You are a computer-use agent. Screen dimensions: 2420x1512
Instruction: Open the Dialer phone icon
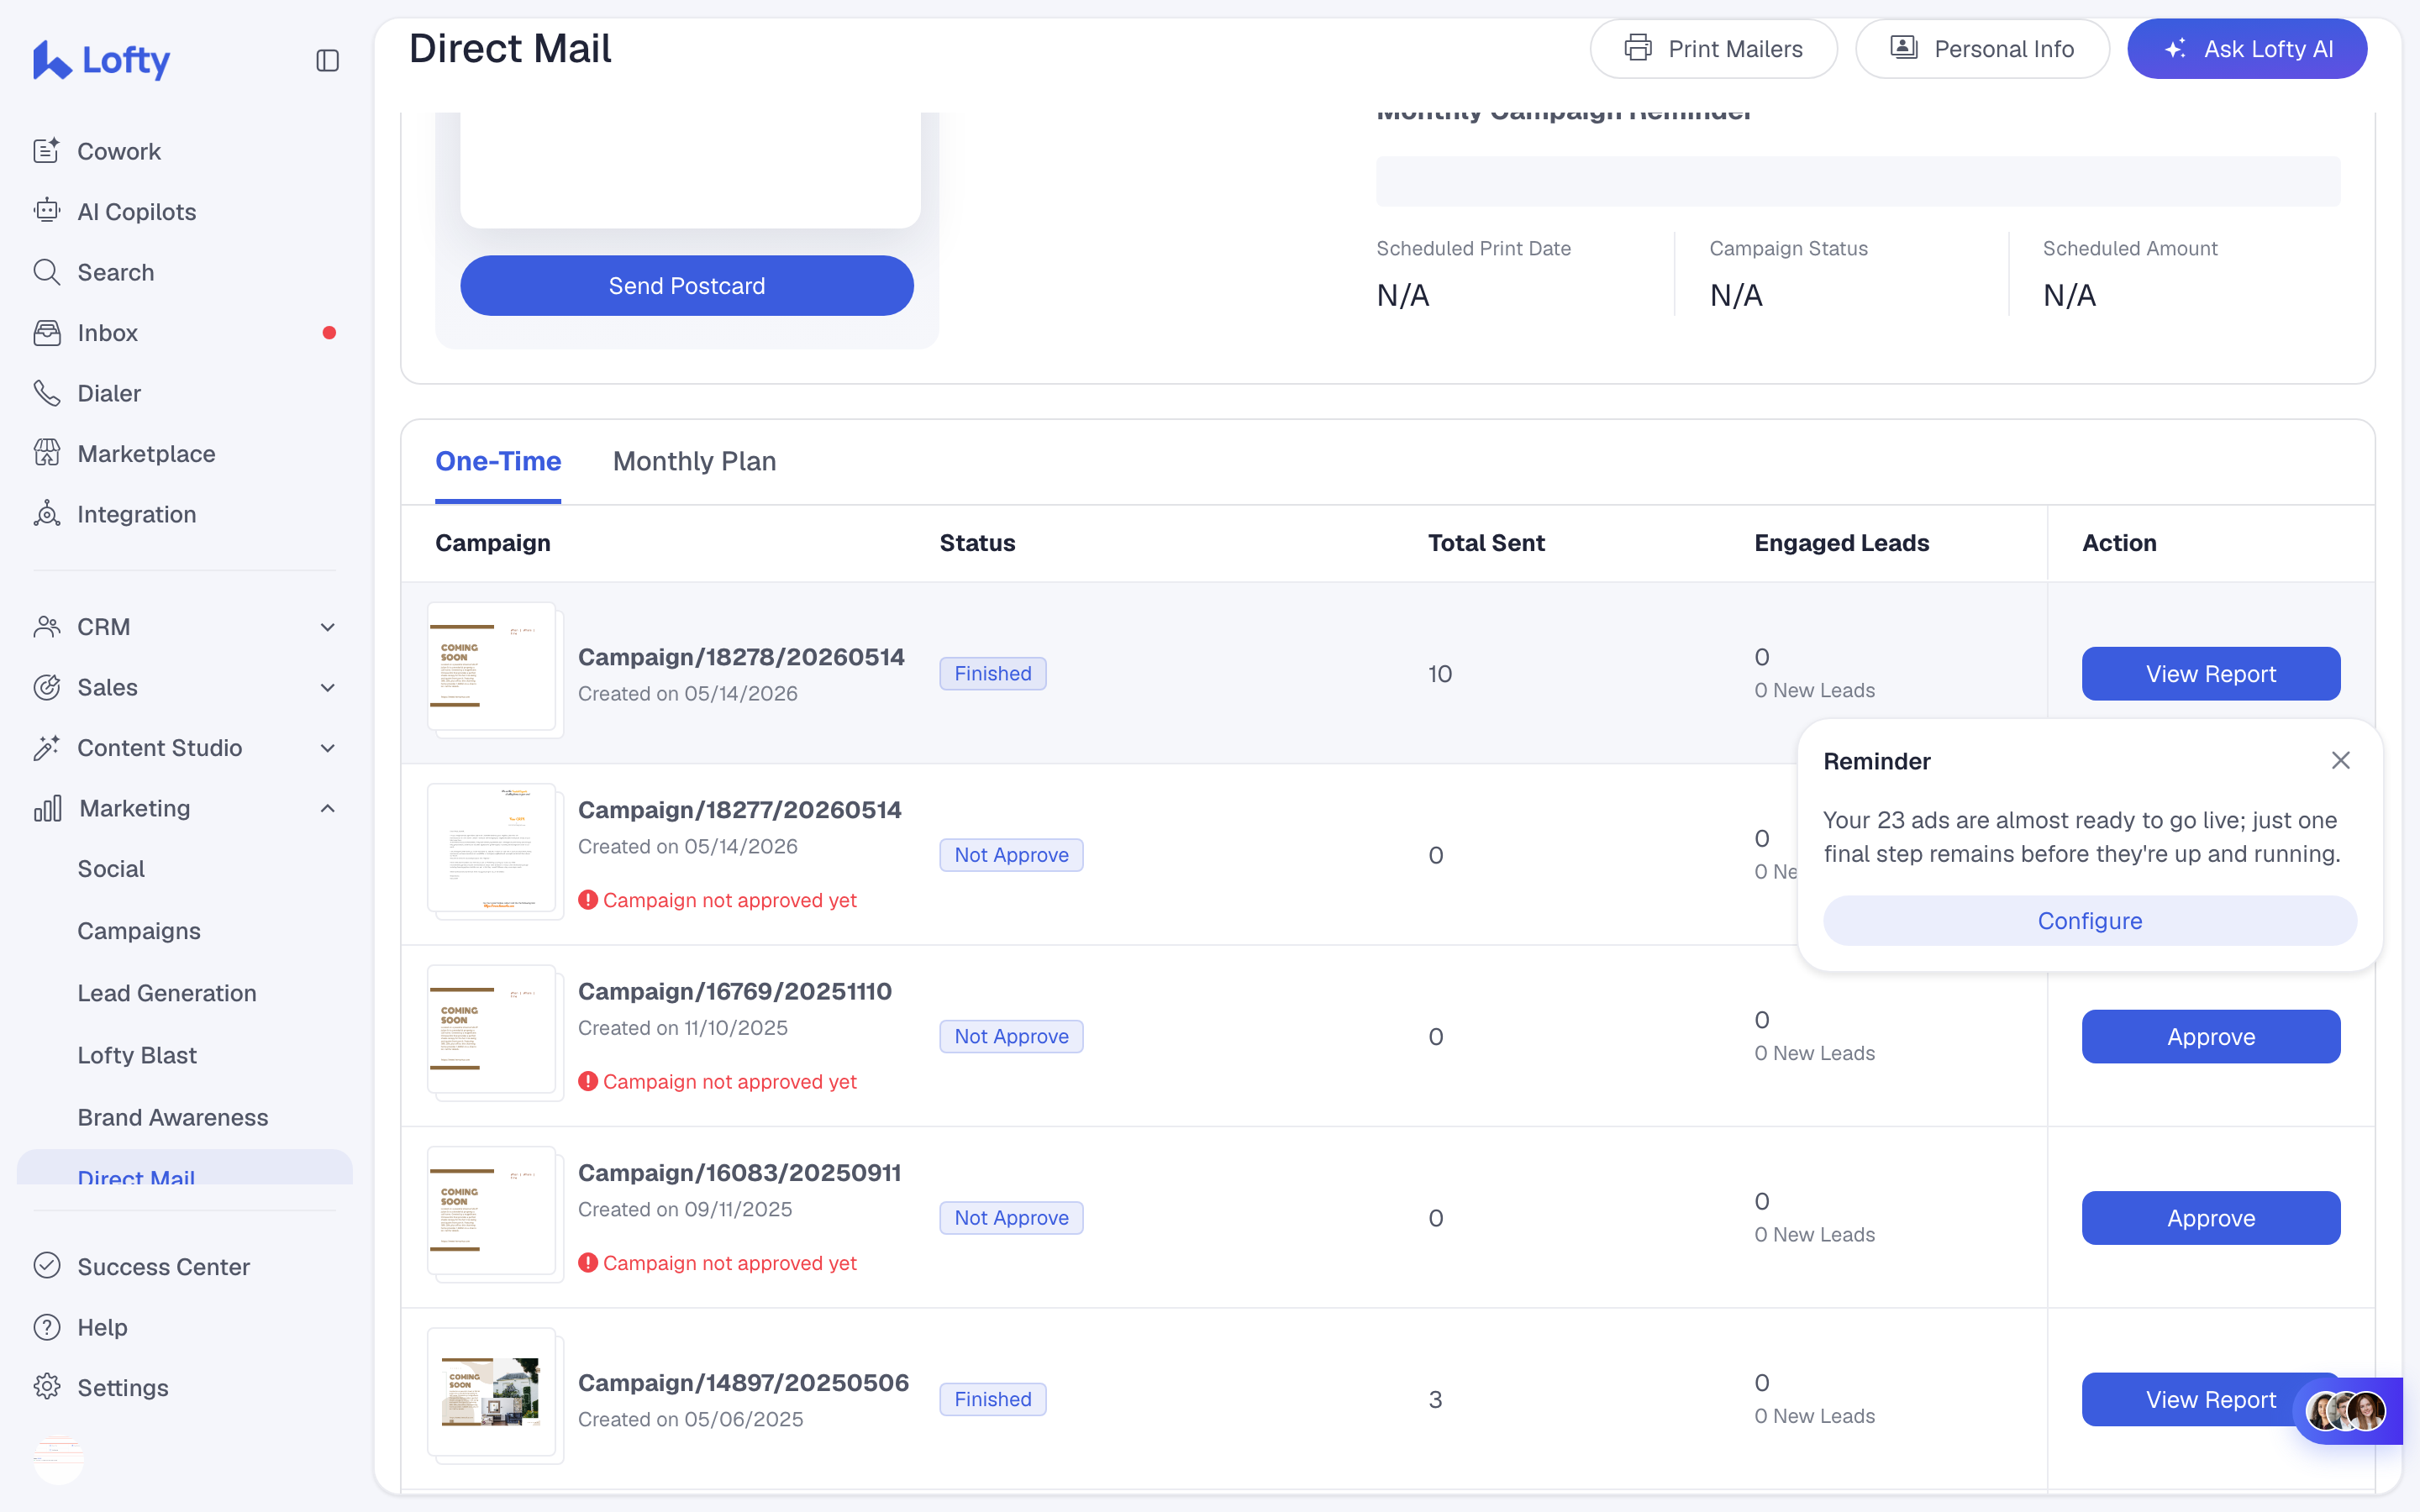(x=46, y=393)
